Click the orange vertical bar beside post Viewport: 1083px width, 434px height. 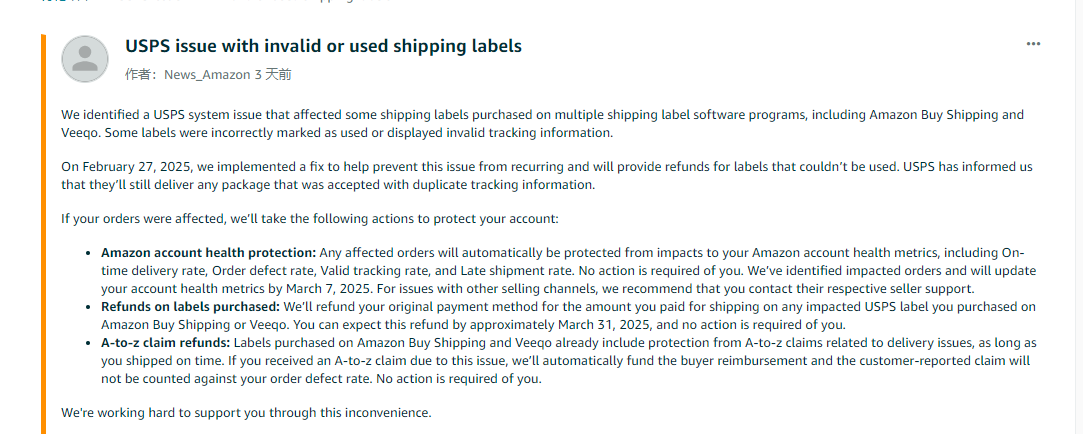tap(43, 234)
